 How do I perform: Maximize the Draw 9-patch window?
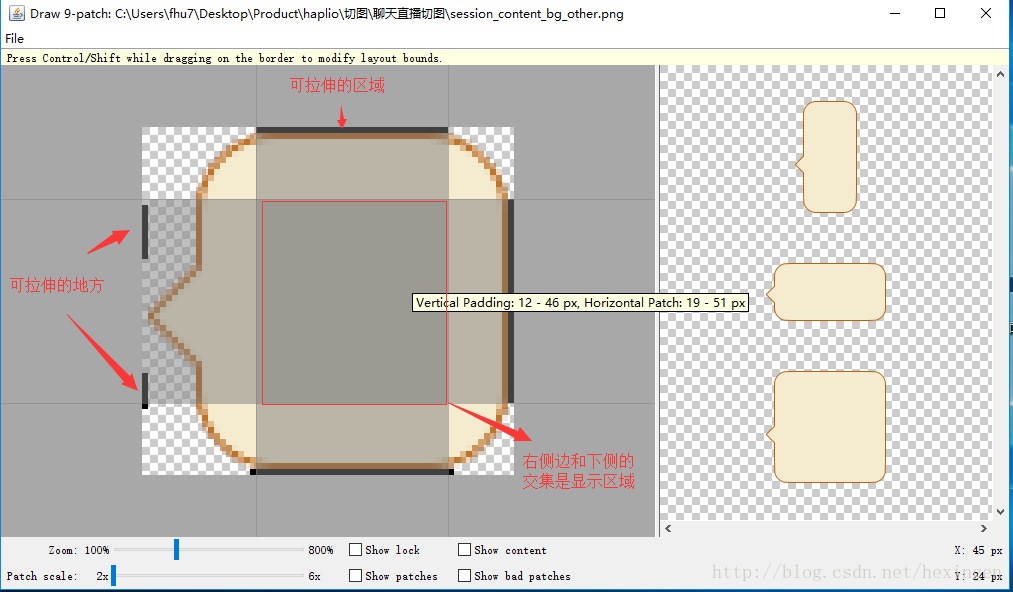940,14
